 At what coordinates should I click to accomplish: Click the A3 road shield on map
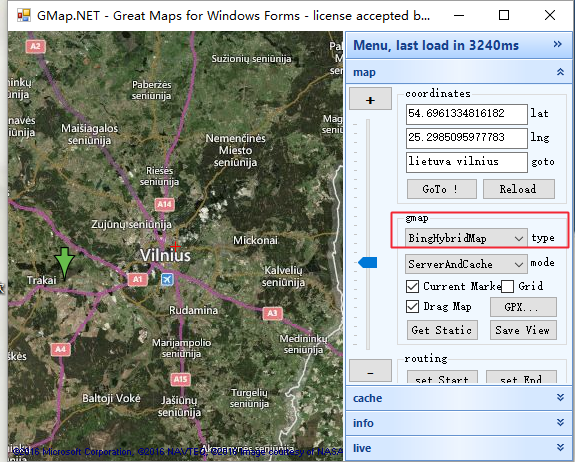tap(272, 313)
